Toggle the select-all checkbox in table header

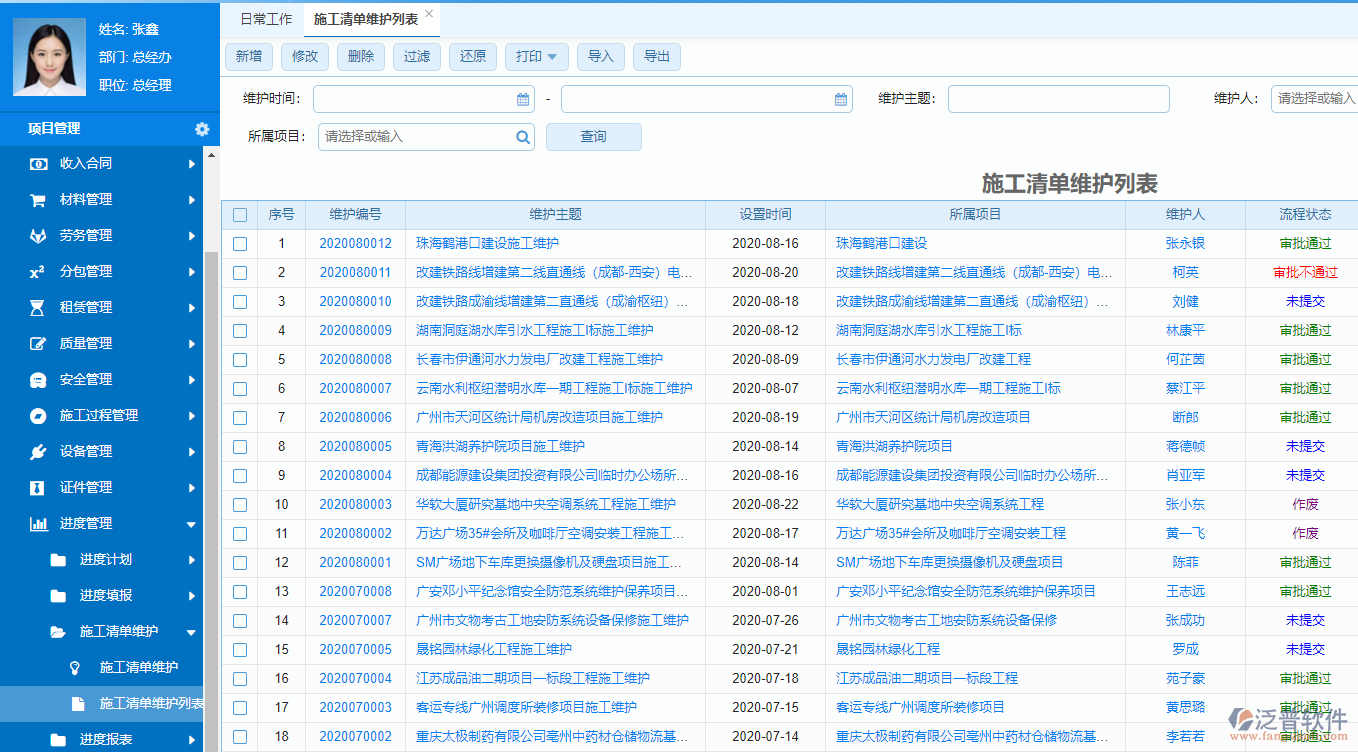pos(239,214)
